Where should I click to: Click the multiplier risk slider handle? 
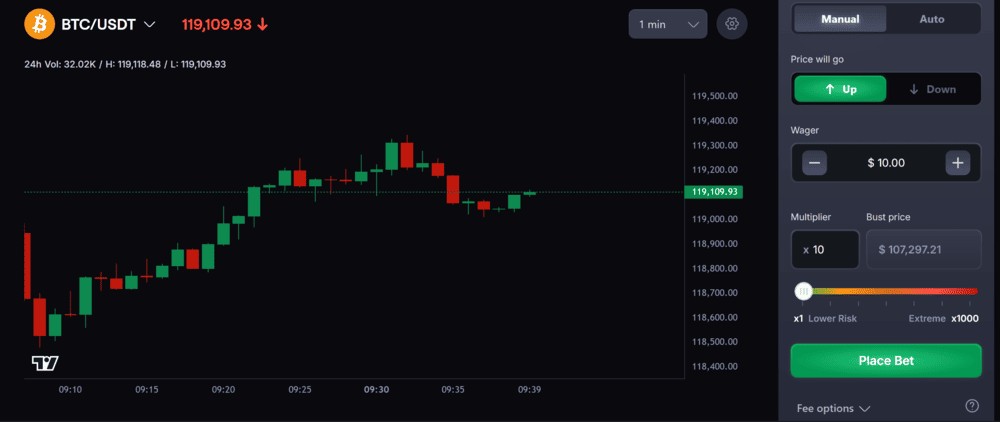pos(803,291)
